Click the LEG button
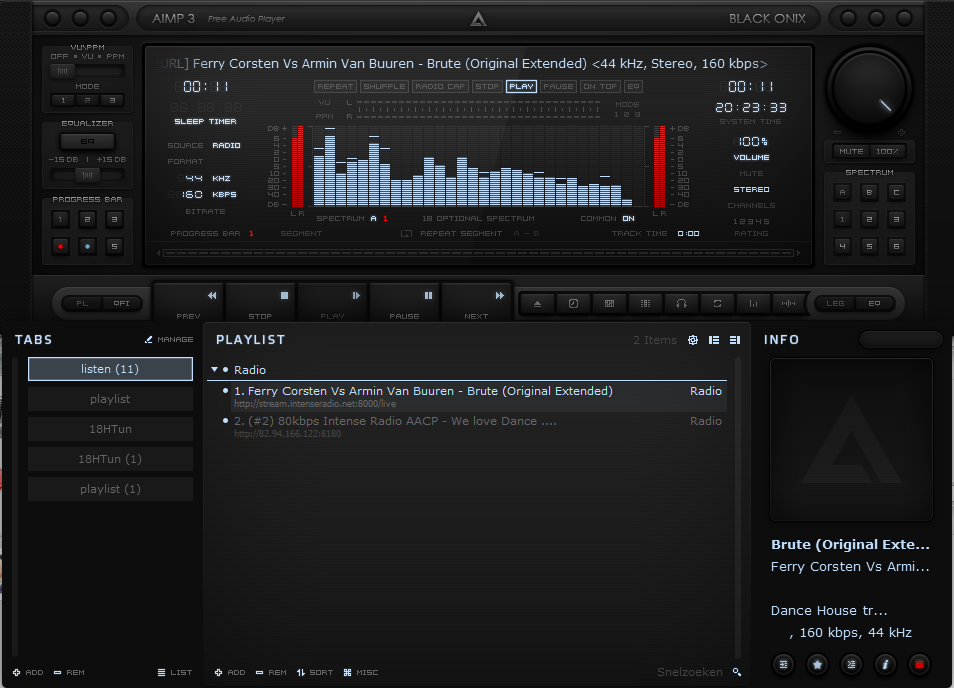Image resolution: width=954 pixels, height=688 pixels. (x=835, y=303)
